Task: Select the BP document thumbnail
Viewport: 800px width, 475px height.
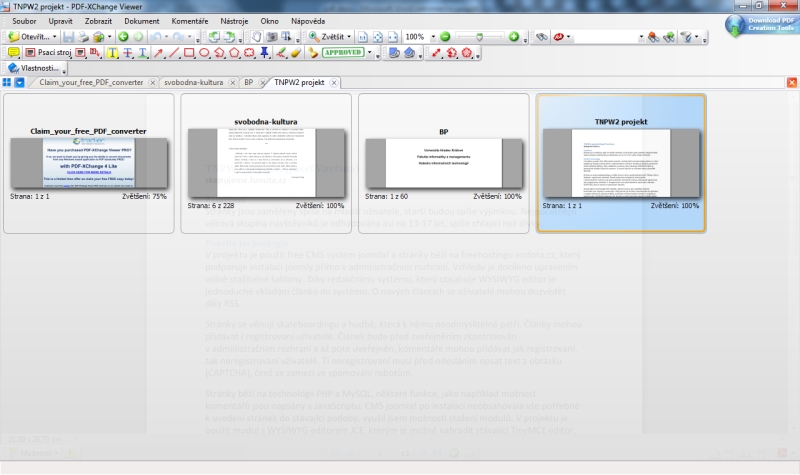Action: [x=443, y=163]
